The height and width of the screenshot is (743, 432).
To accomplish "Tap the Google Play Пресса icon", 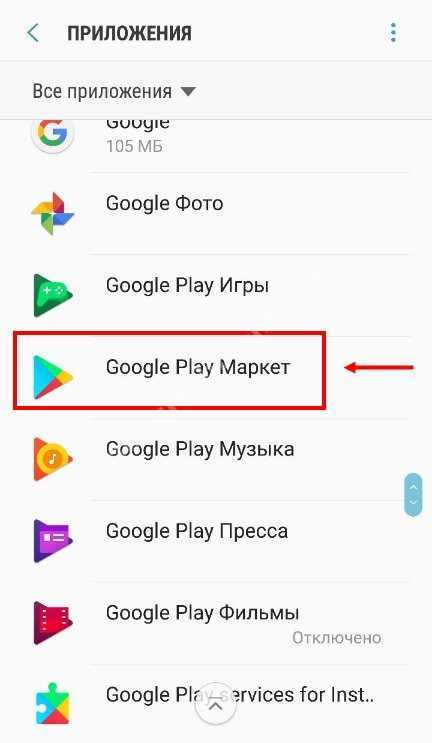I will pyautogui.click(x=53, y=541).
